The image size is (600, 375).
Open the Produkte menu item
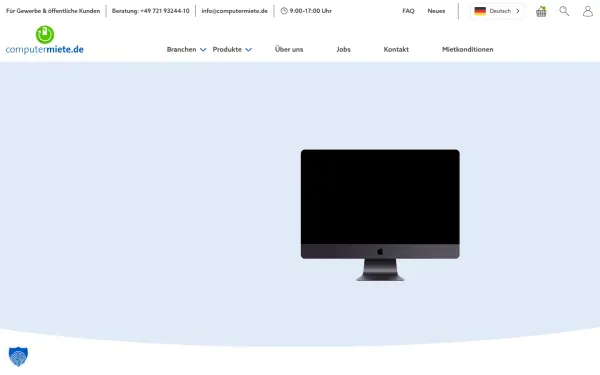[227, 49]
